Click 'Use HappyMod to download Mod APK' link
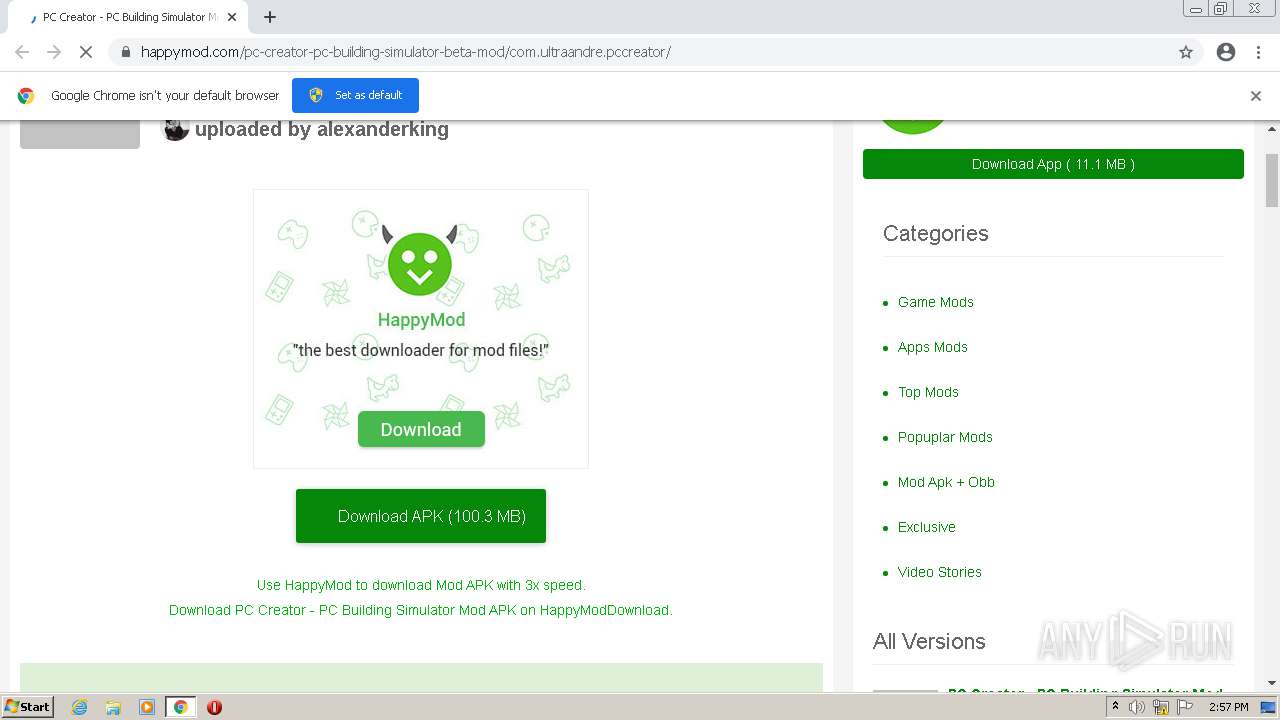The height and width of the screenshot is (720, 1280). point(421,585)
